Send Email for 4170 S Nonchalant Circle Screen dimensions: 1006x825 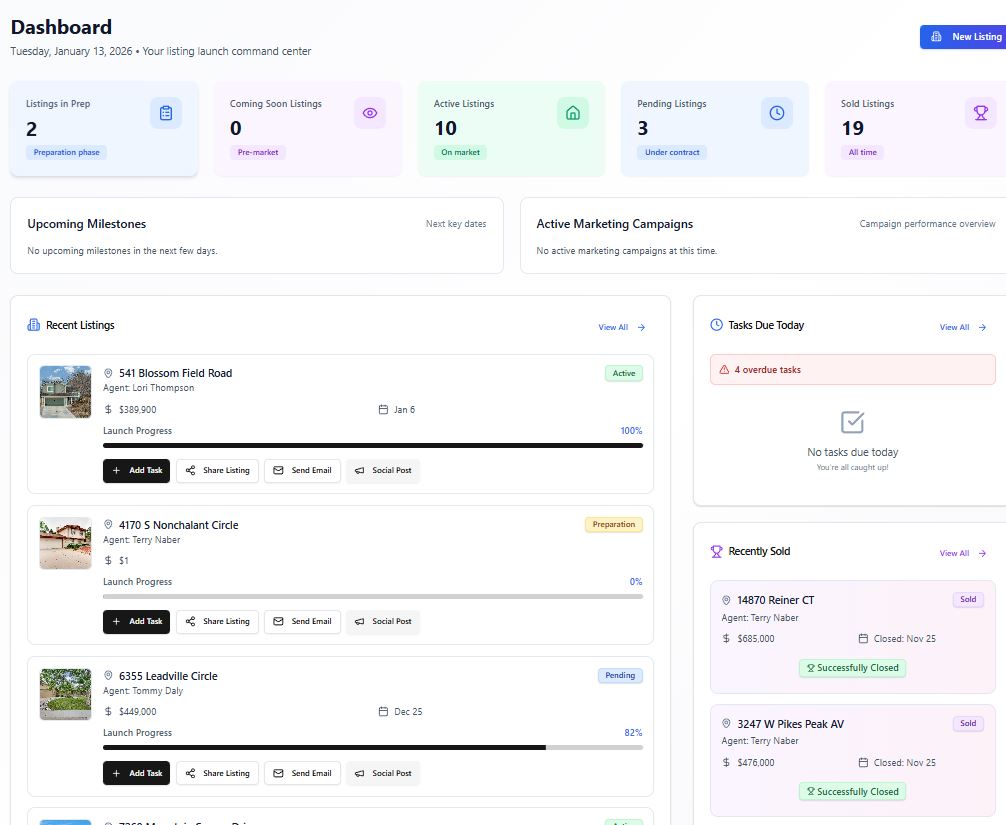pos(302,621)
